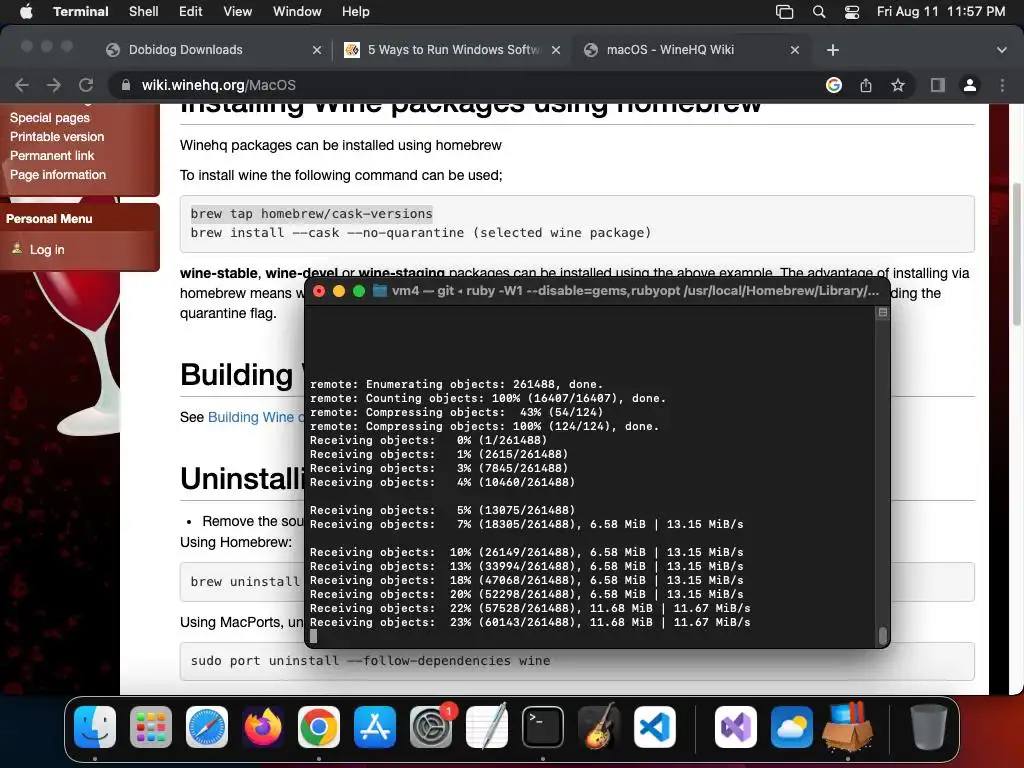Open the View menu

(238, 12)
